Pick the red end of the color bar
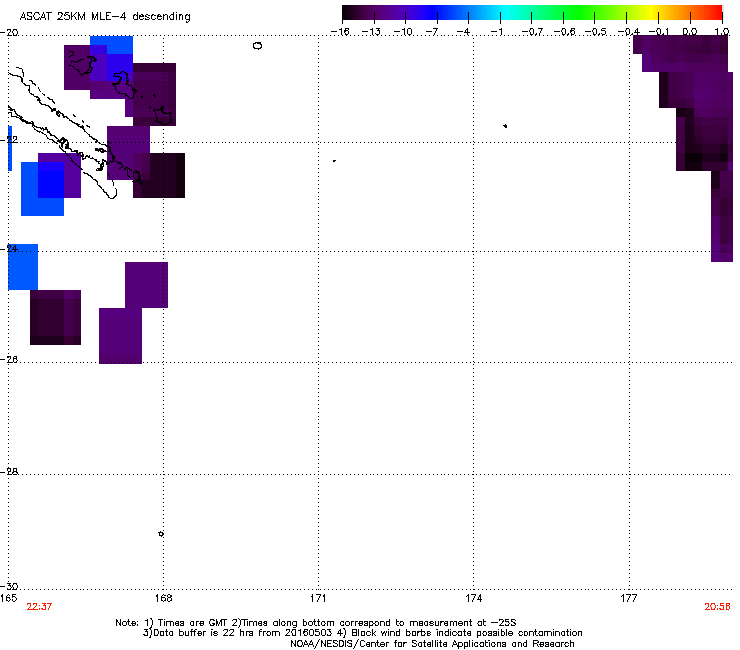The width and height of the screenshot is (740, 650). tap(715, 12)
